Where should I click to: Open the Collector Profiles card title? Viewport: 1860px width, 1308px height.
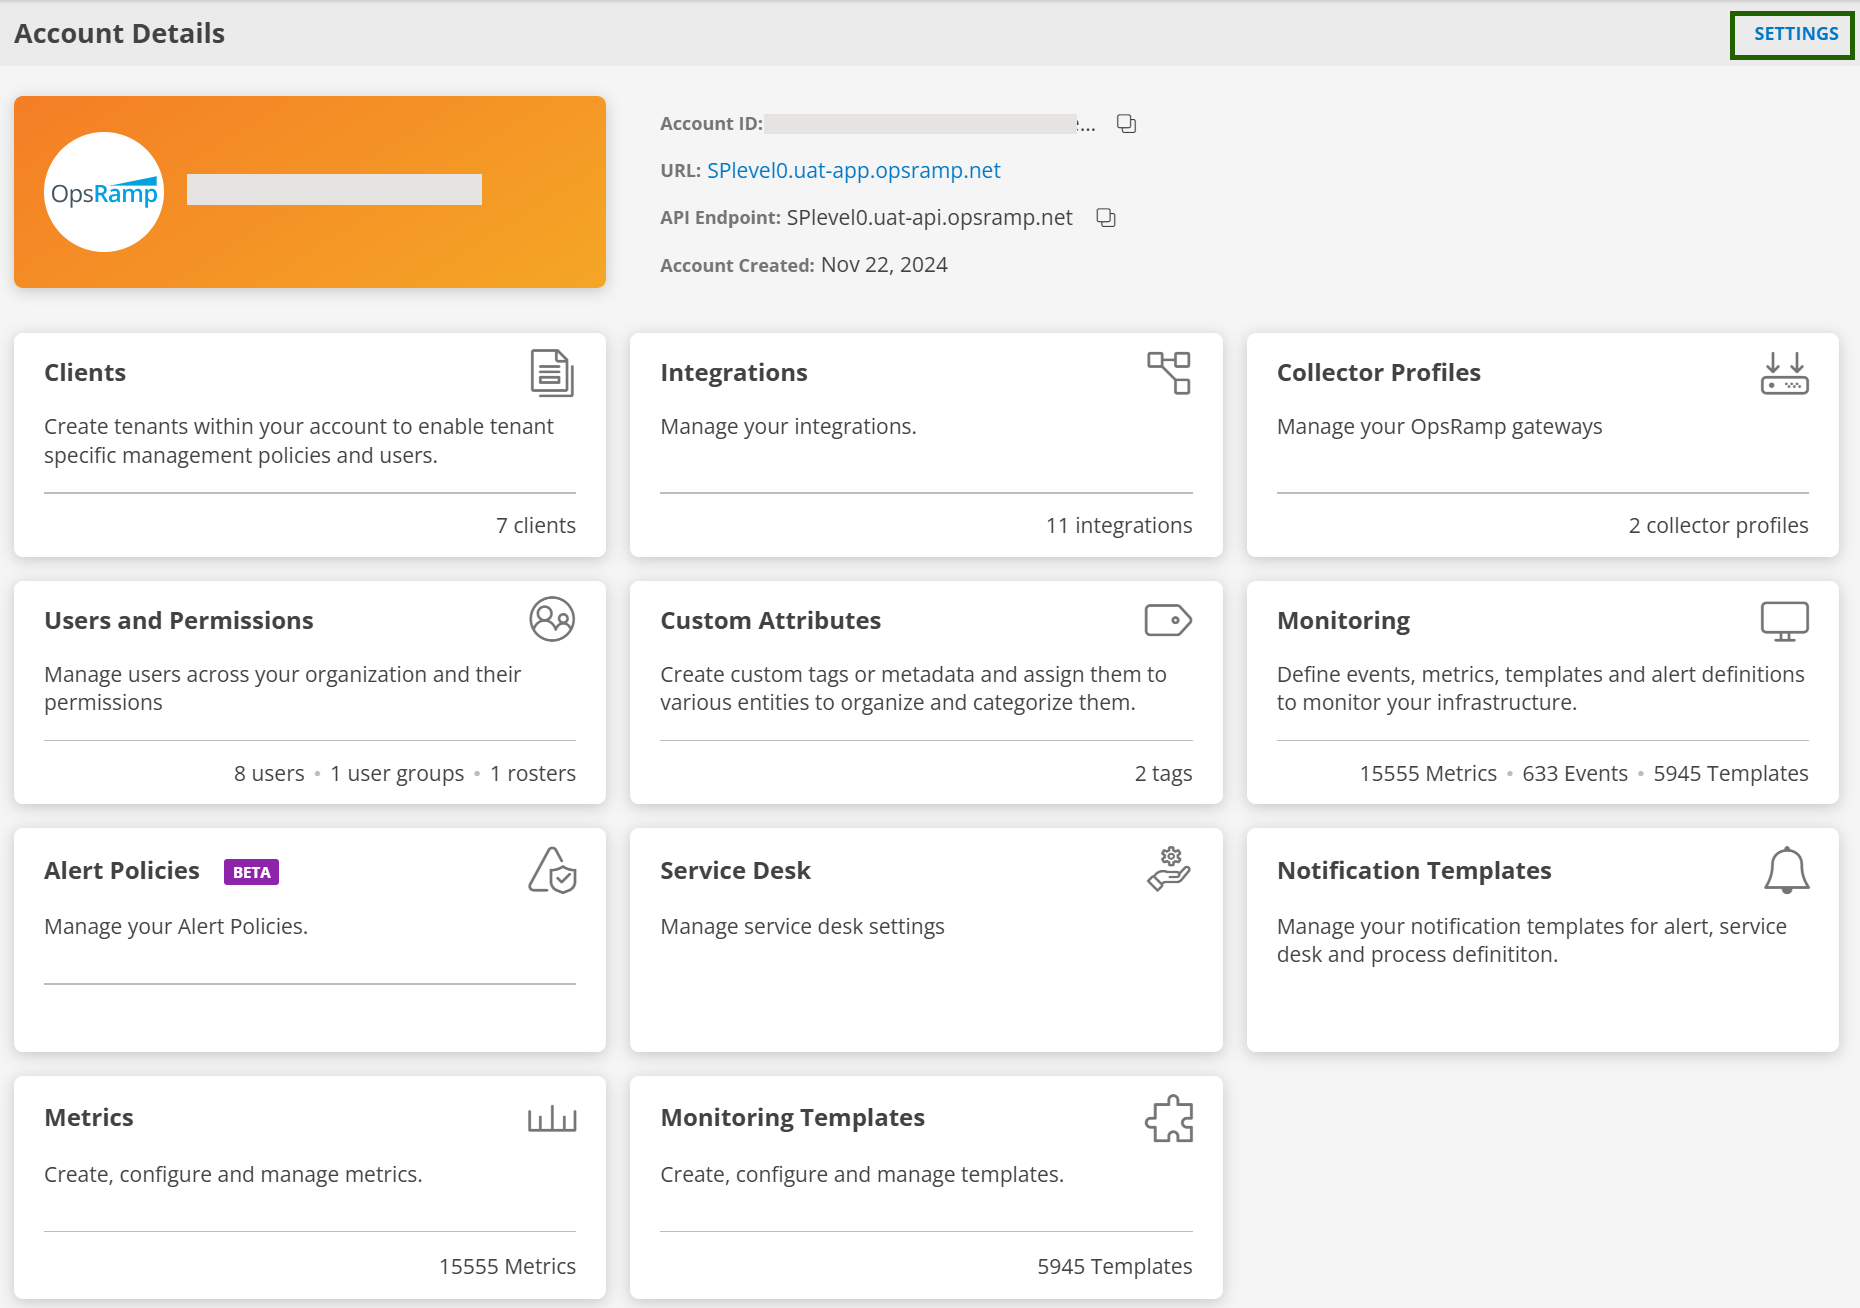pyautogui.click(x=1378, y=373)
